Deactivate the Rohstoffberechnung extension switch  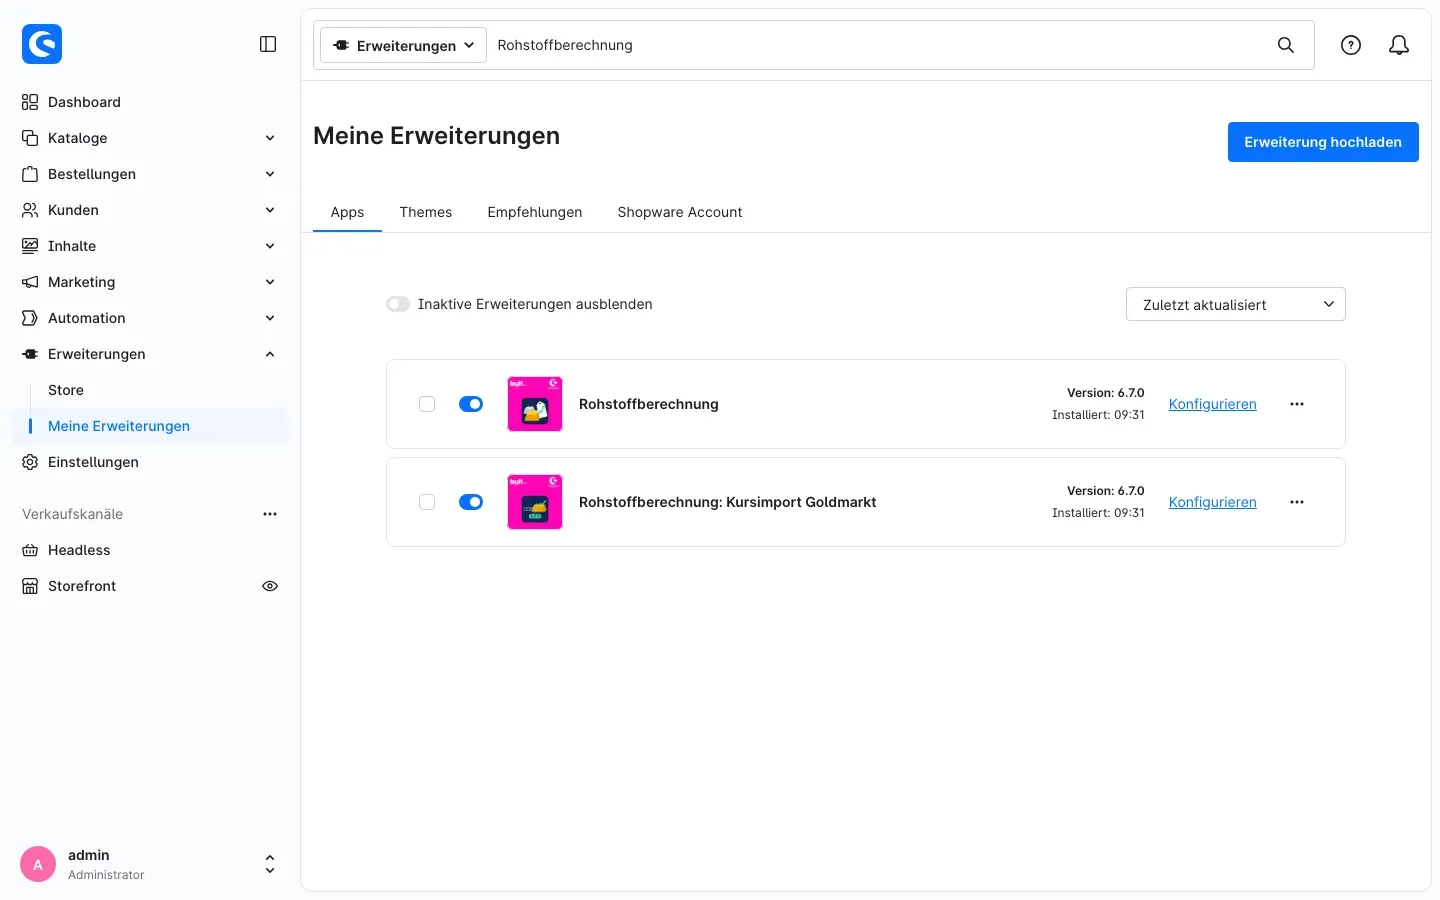[471, 404]
